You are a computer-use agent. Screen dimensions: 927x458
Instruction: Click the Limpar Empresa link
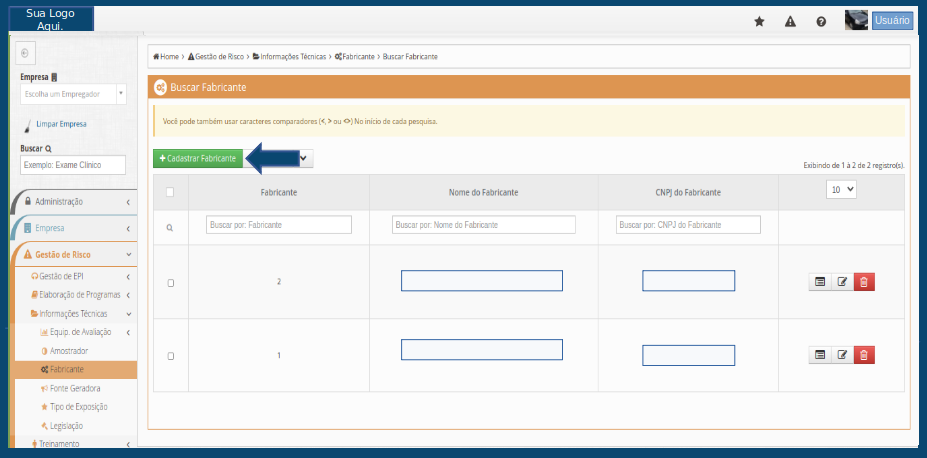61,124
